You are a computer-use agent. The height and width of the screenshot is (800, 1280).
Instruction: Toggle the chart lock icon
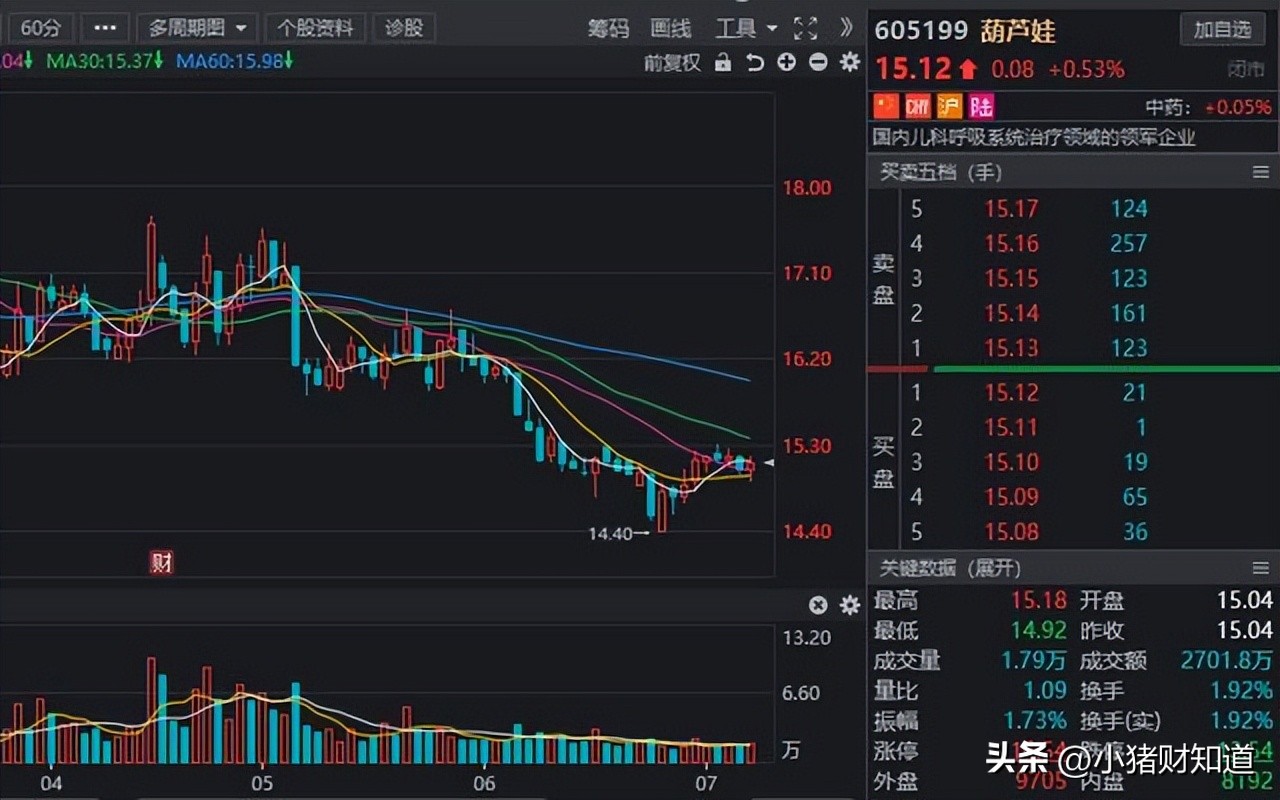[722, 62]
